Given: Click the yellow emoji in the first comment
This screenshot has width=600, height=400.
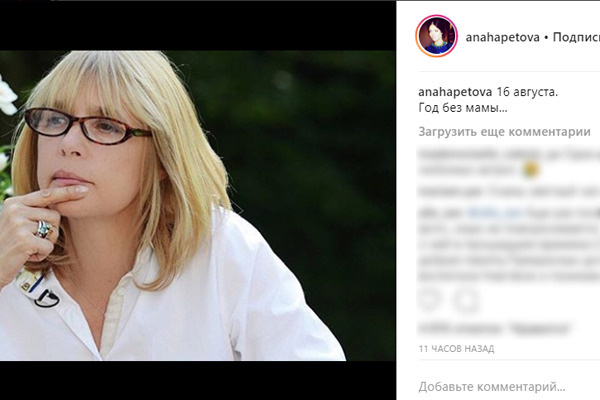Looking at the screenshot, I should tap(531, 170).
